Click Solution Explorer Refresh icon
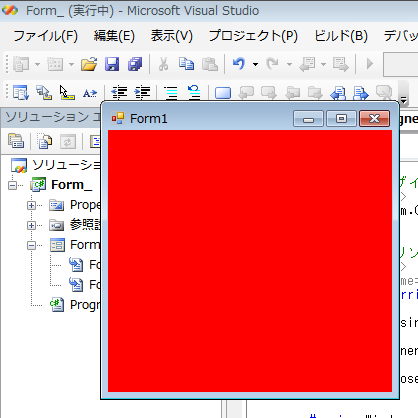 pyautogui.click(x=68, y=142)
